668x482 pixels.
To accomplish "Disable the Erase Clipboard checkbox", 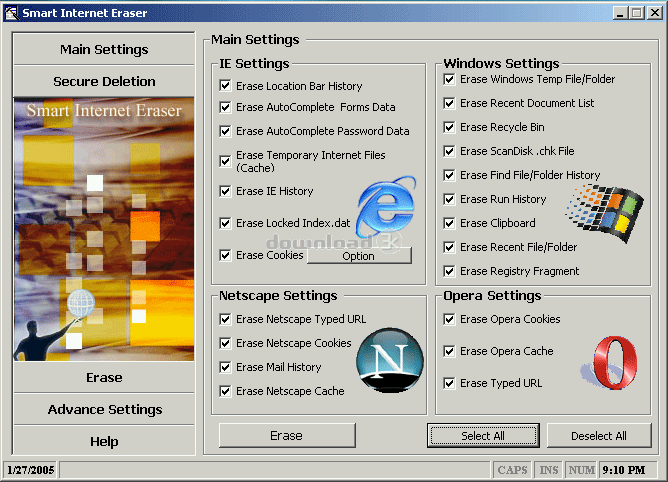I will point(449,223).
